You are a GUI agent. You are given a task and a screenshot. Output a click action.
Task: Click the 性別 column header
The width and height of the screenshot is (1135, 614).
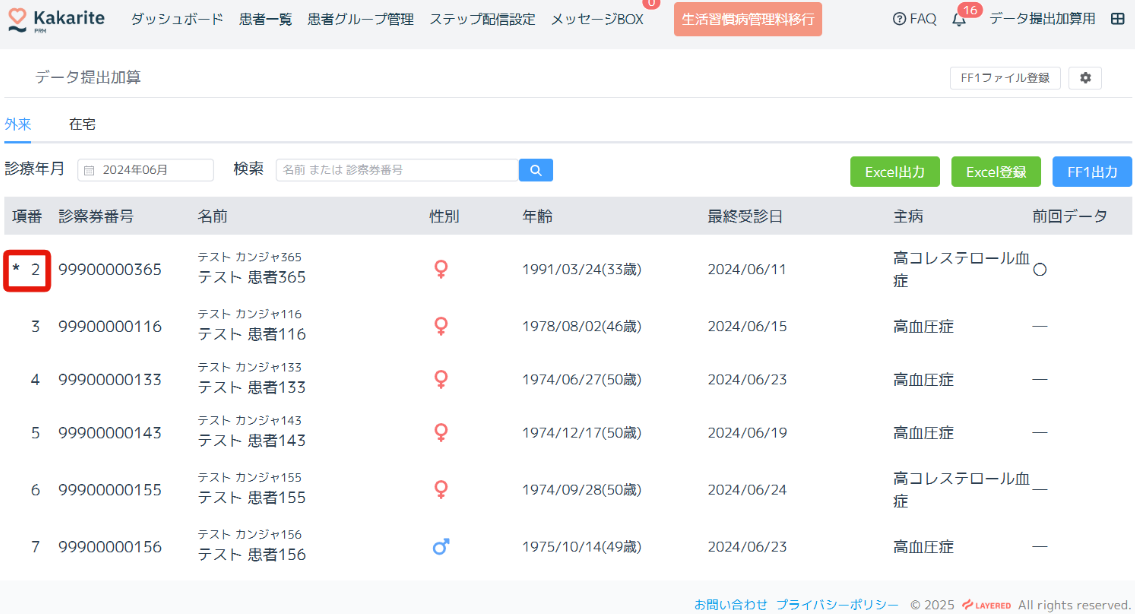[x=444, y=216]
